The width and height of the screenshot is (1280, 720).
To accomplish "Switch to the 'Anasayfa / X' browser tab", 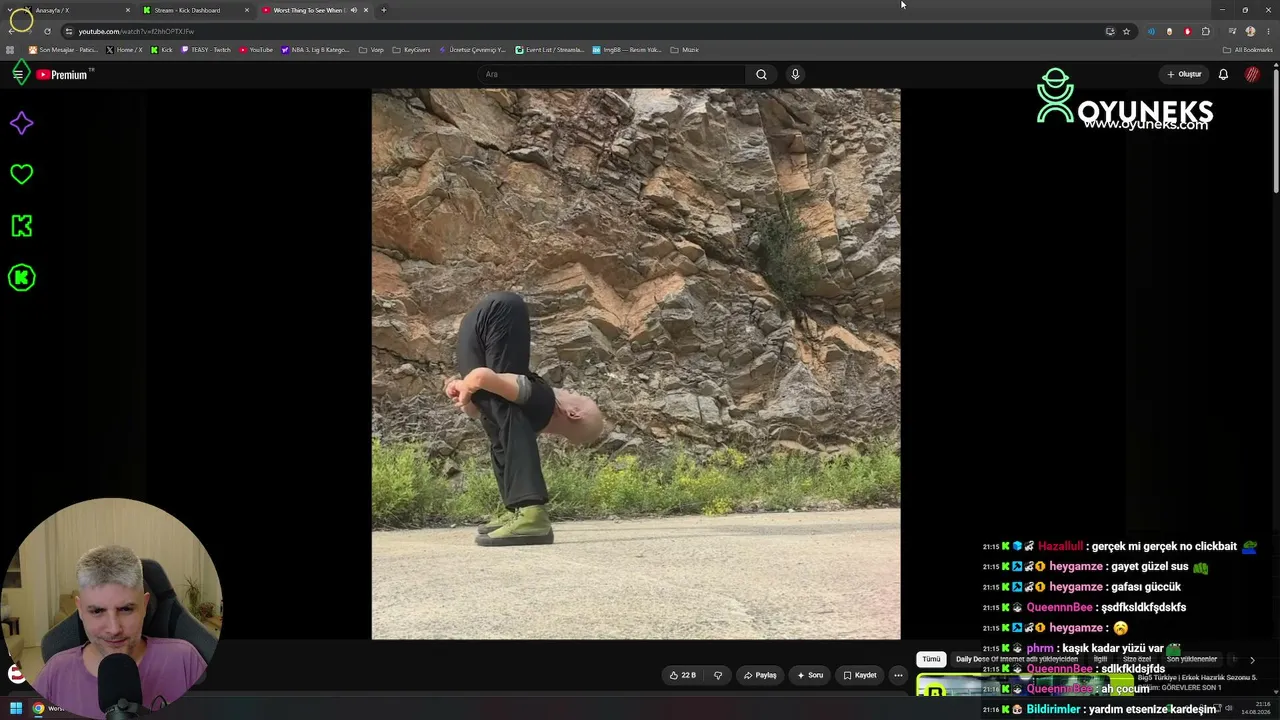I will pyautogui.click(x=76, y=10).
